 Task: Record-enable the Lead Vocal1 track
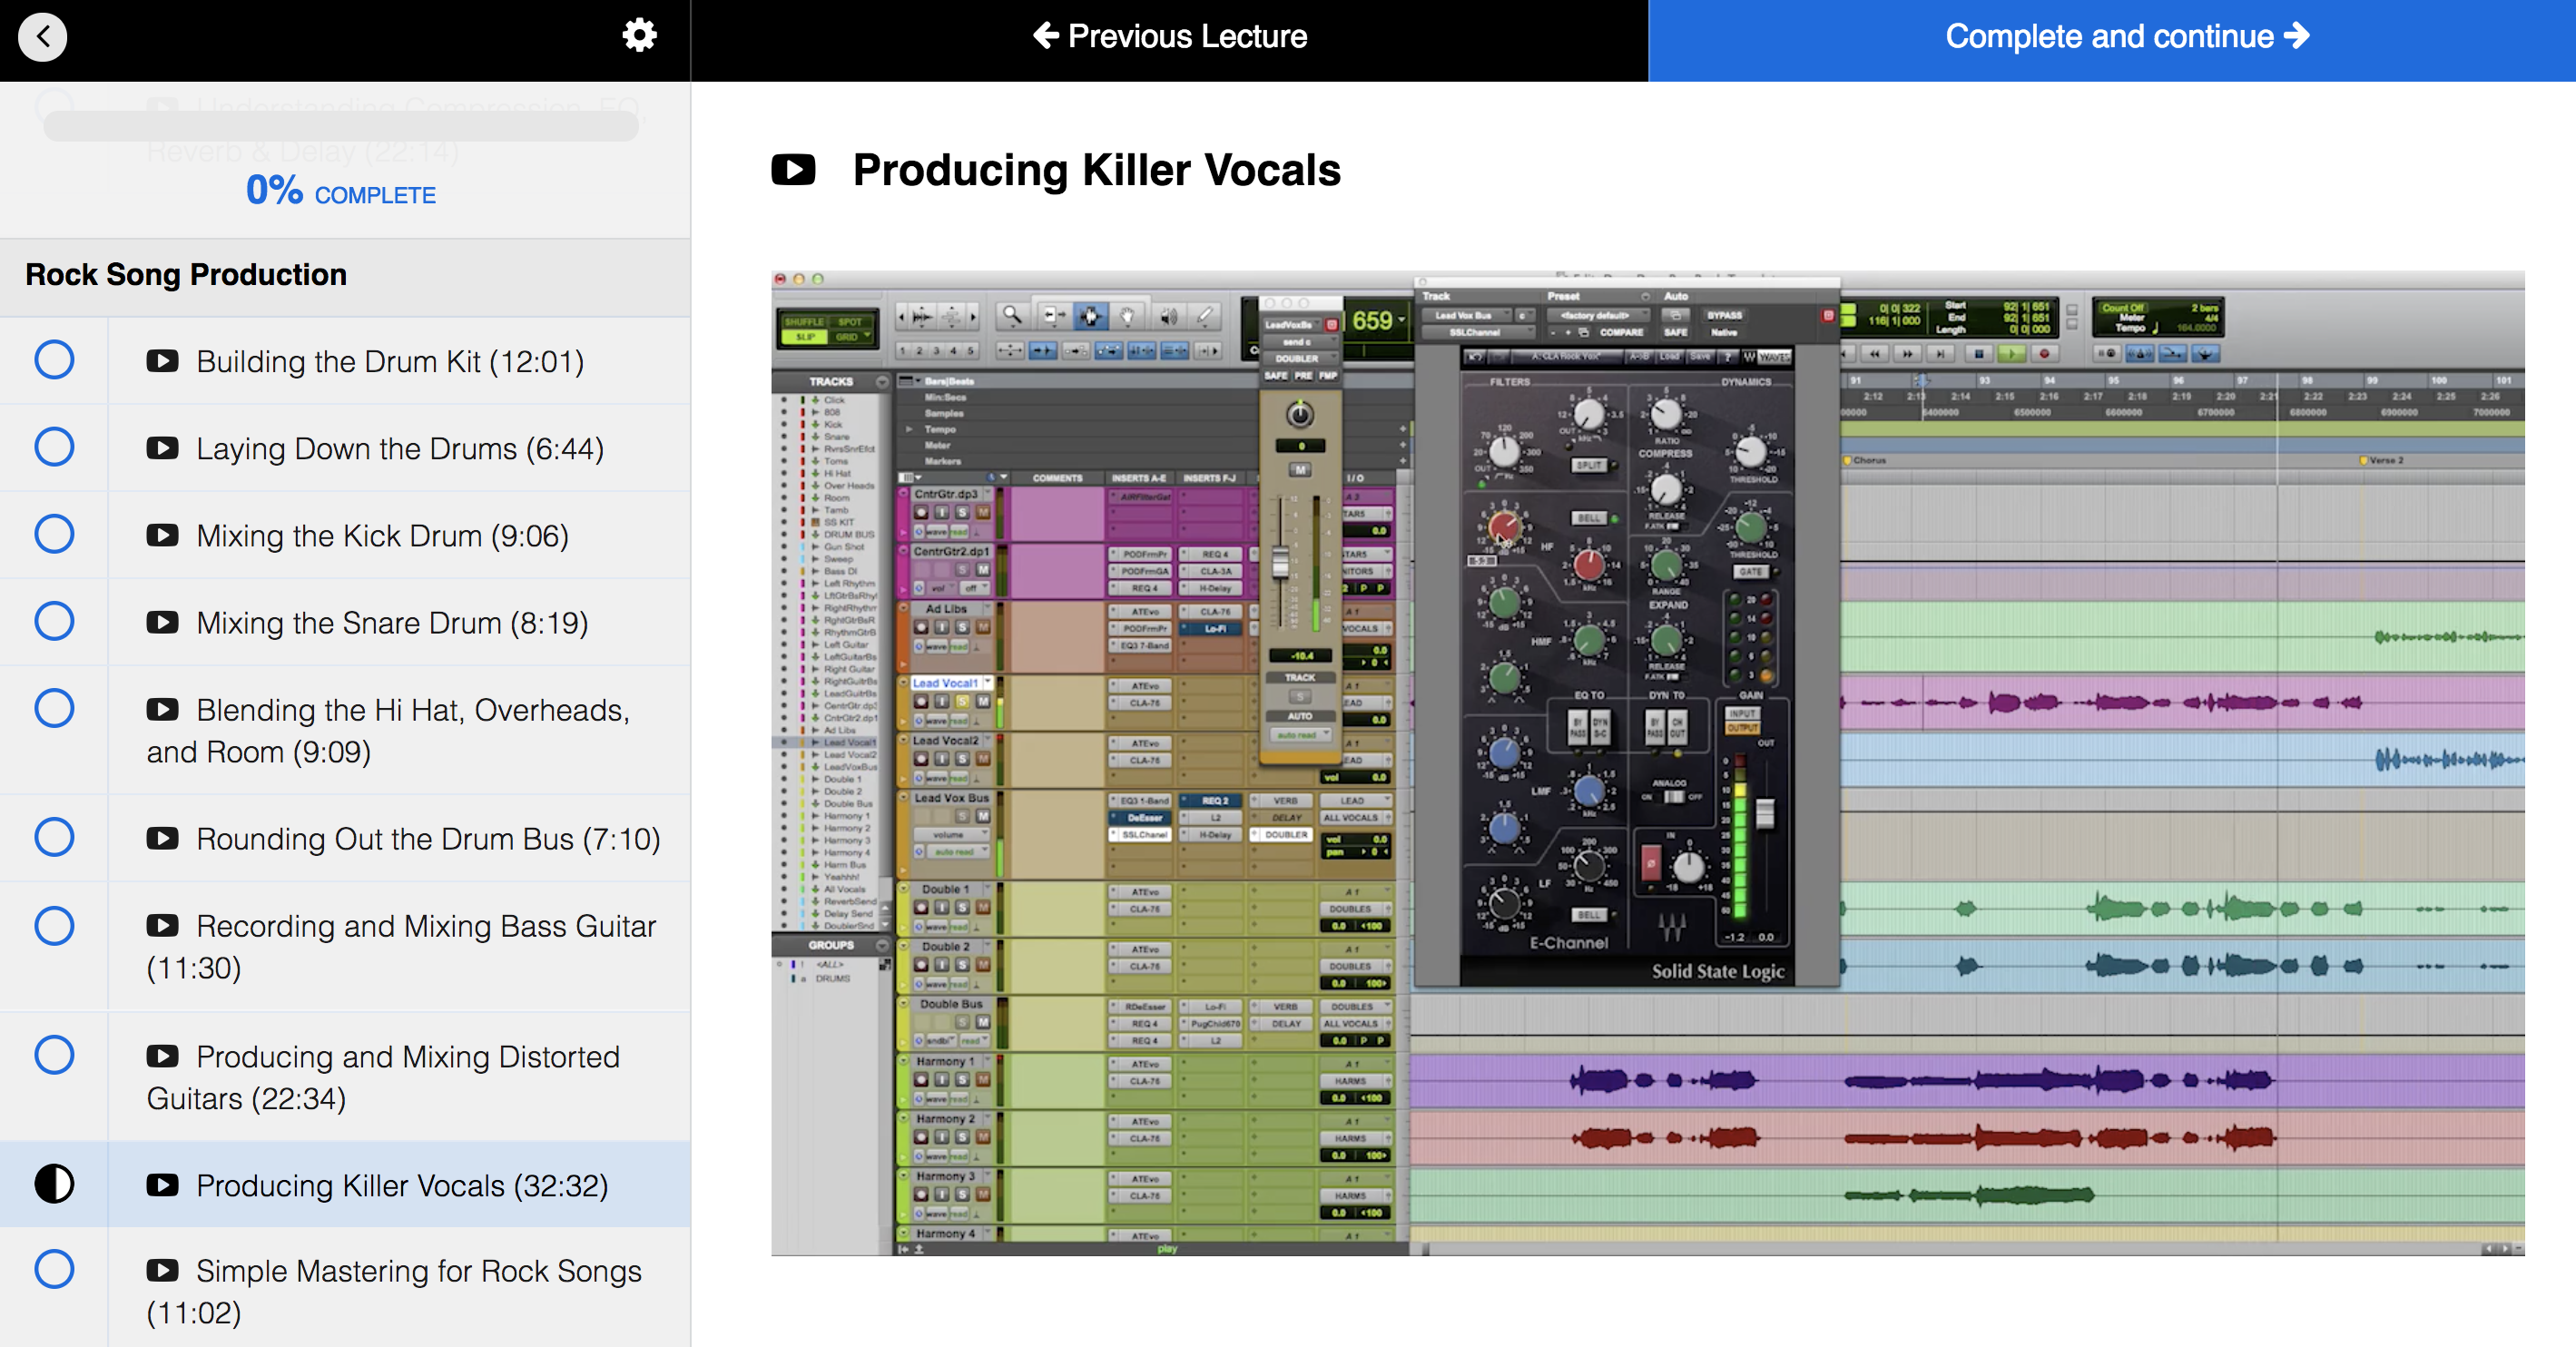921,701
